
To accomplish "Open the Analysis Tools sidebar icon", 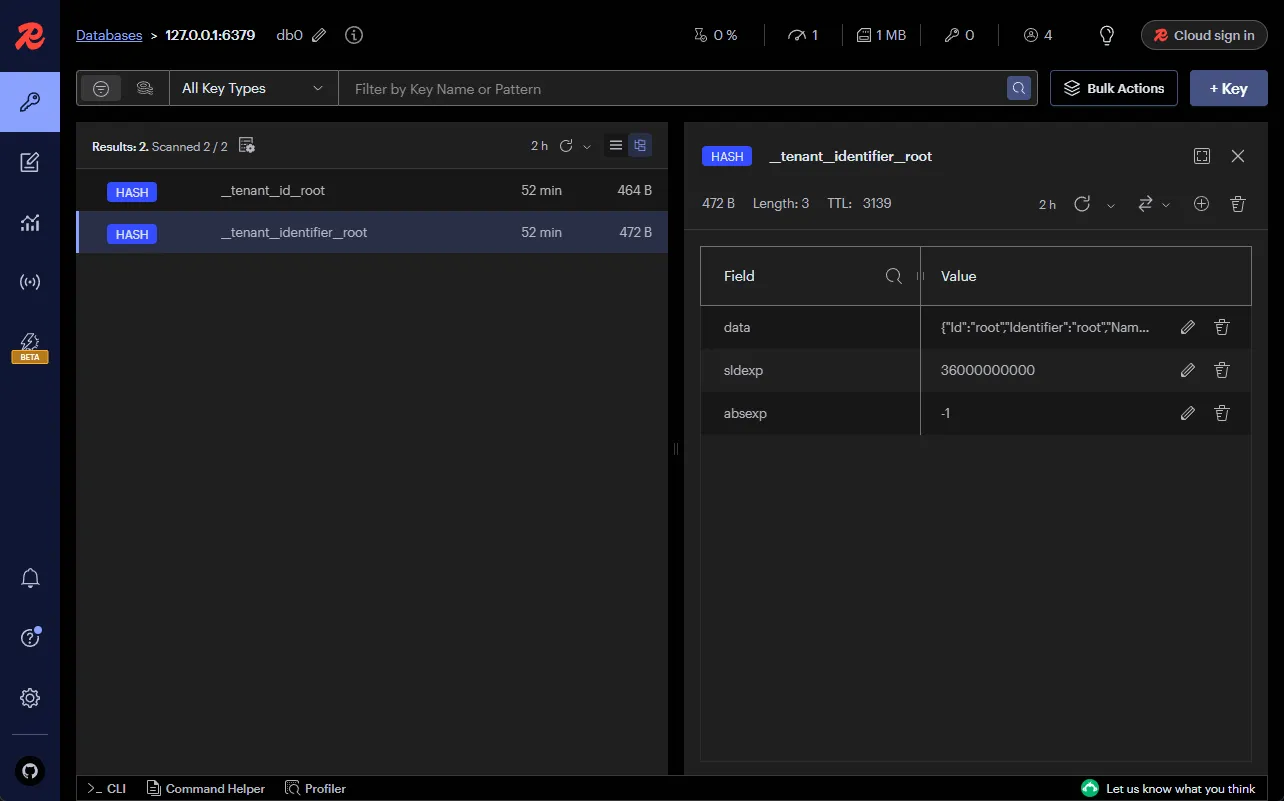I will (30, 223).
